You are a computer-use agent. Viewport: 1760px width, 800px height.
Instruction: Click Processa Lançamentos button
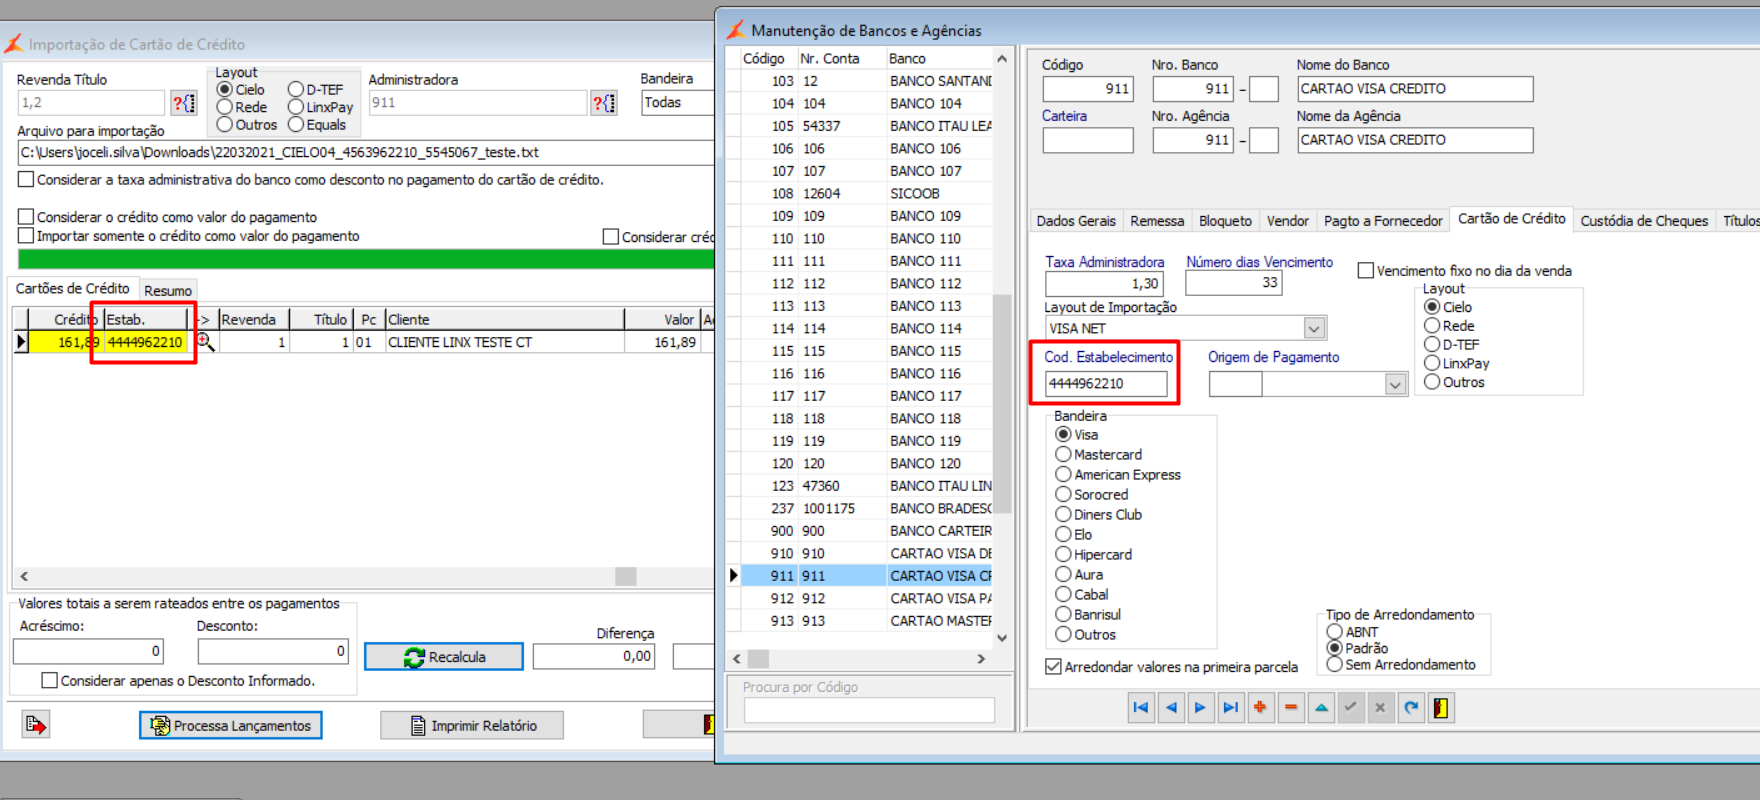point(230,725)
